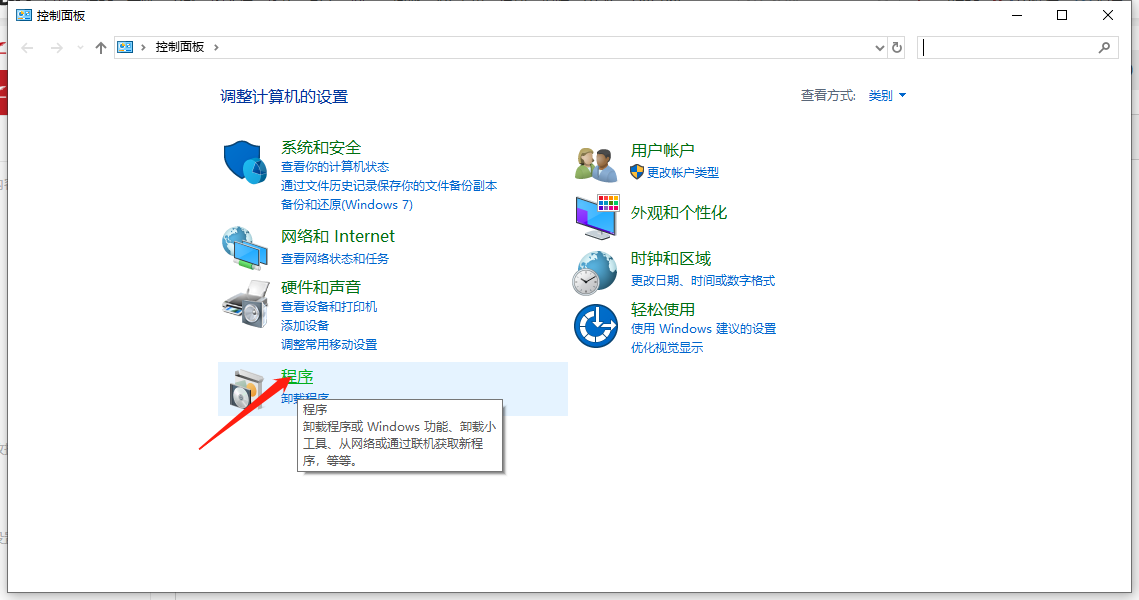Open the Clock and Region globe icon
Viewport: 1139px width, 600px height.
click(x=595, y=273)
